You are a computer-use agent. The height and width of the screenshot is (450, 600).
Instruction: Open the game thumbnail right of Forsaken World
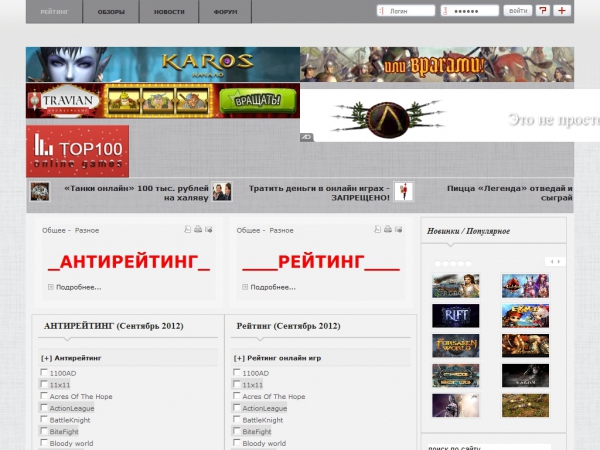pyautogui.click(x=525, y=346)
